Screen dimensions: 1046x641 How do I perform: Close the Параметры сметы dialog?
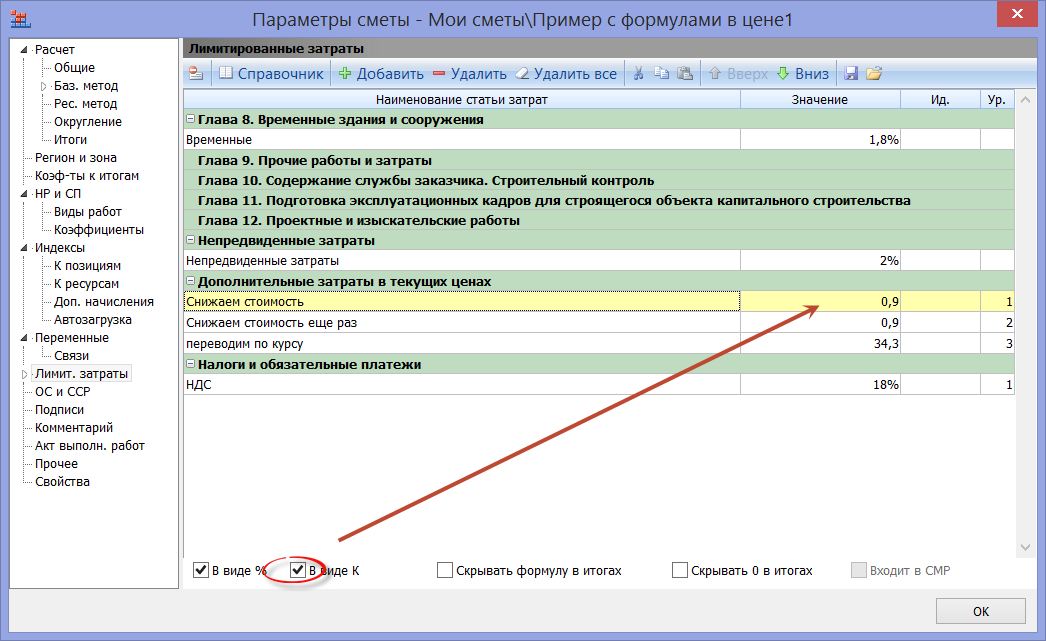coord(1017,14)
